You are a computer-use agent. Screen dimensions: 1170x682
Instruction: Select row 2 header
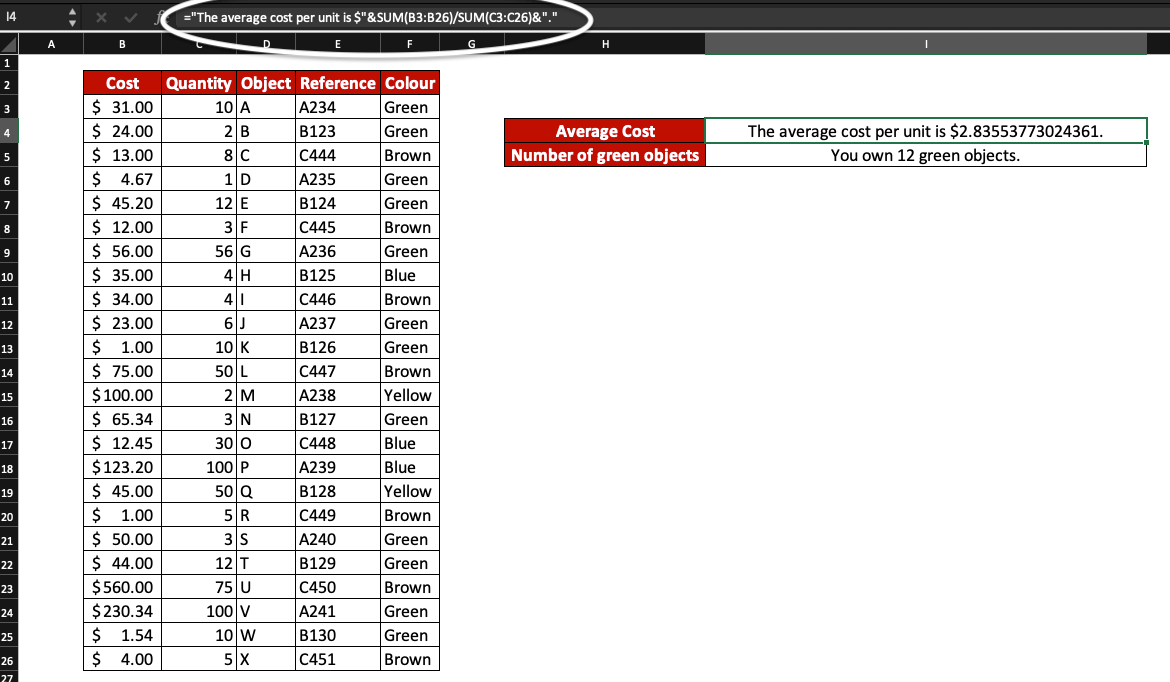(8, 83)
